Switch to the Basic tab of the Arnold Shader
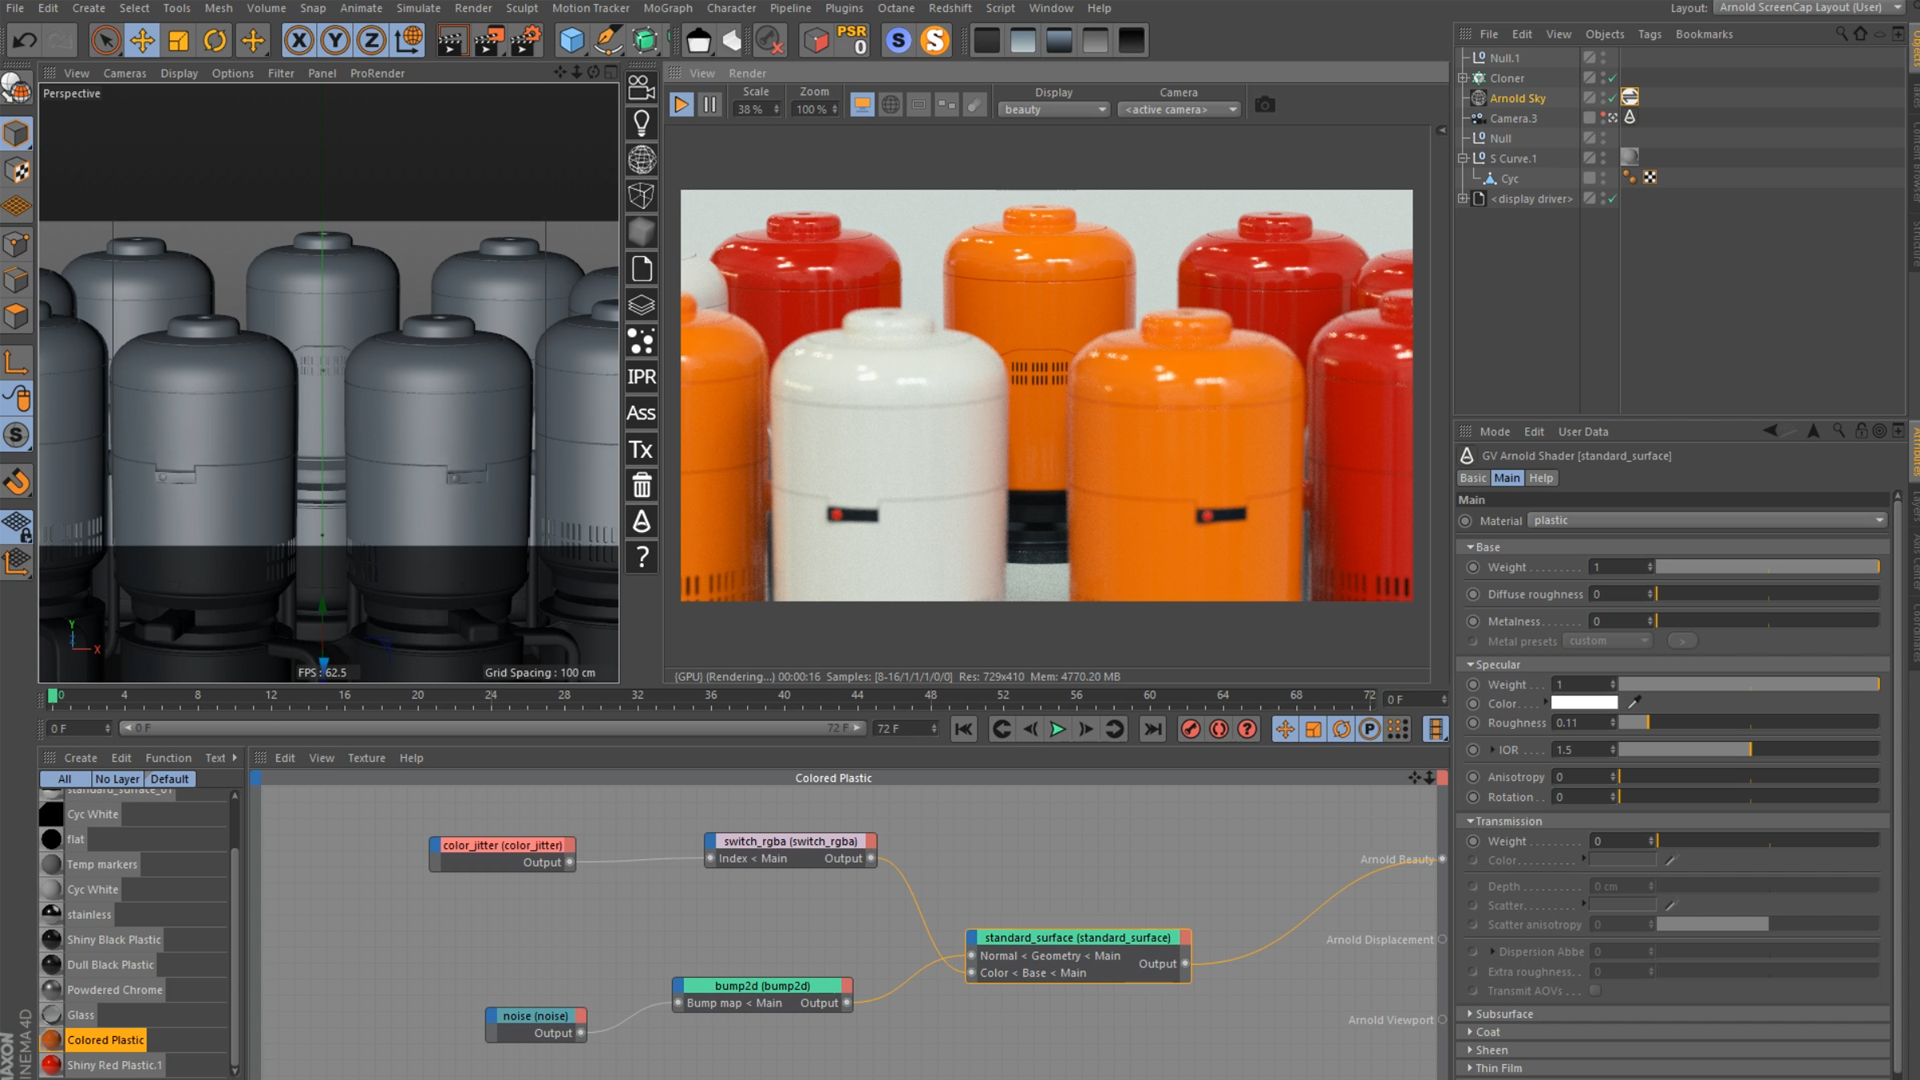 [1472, 477]
